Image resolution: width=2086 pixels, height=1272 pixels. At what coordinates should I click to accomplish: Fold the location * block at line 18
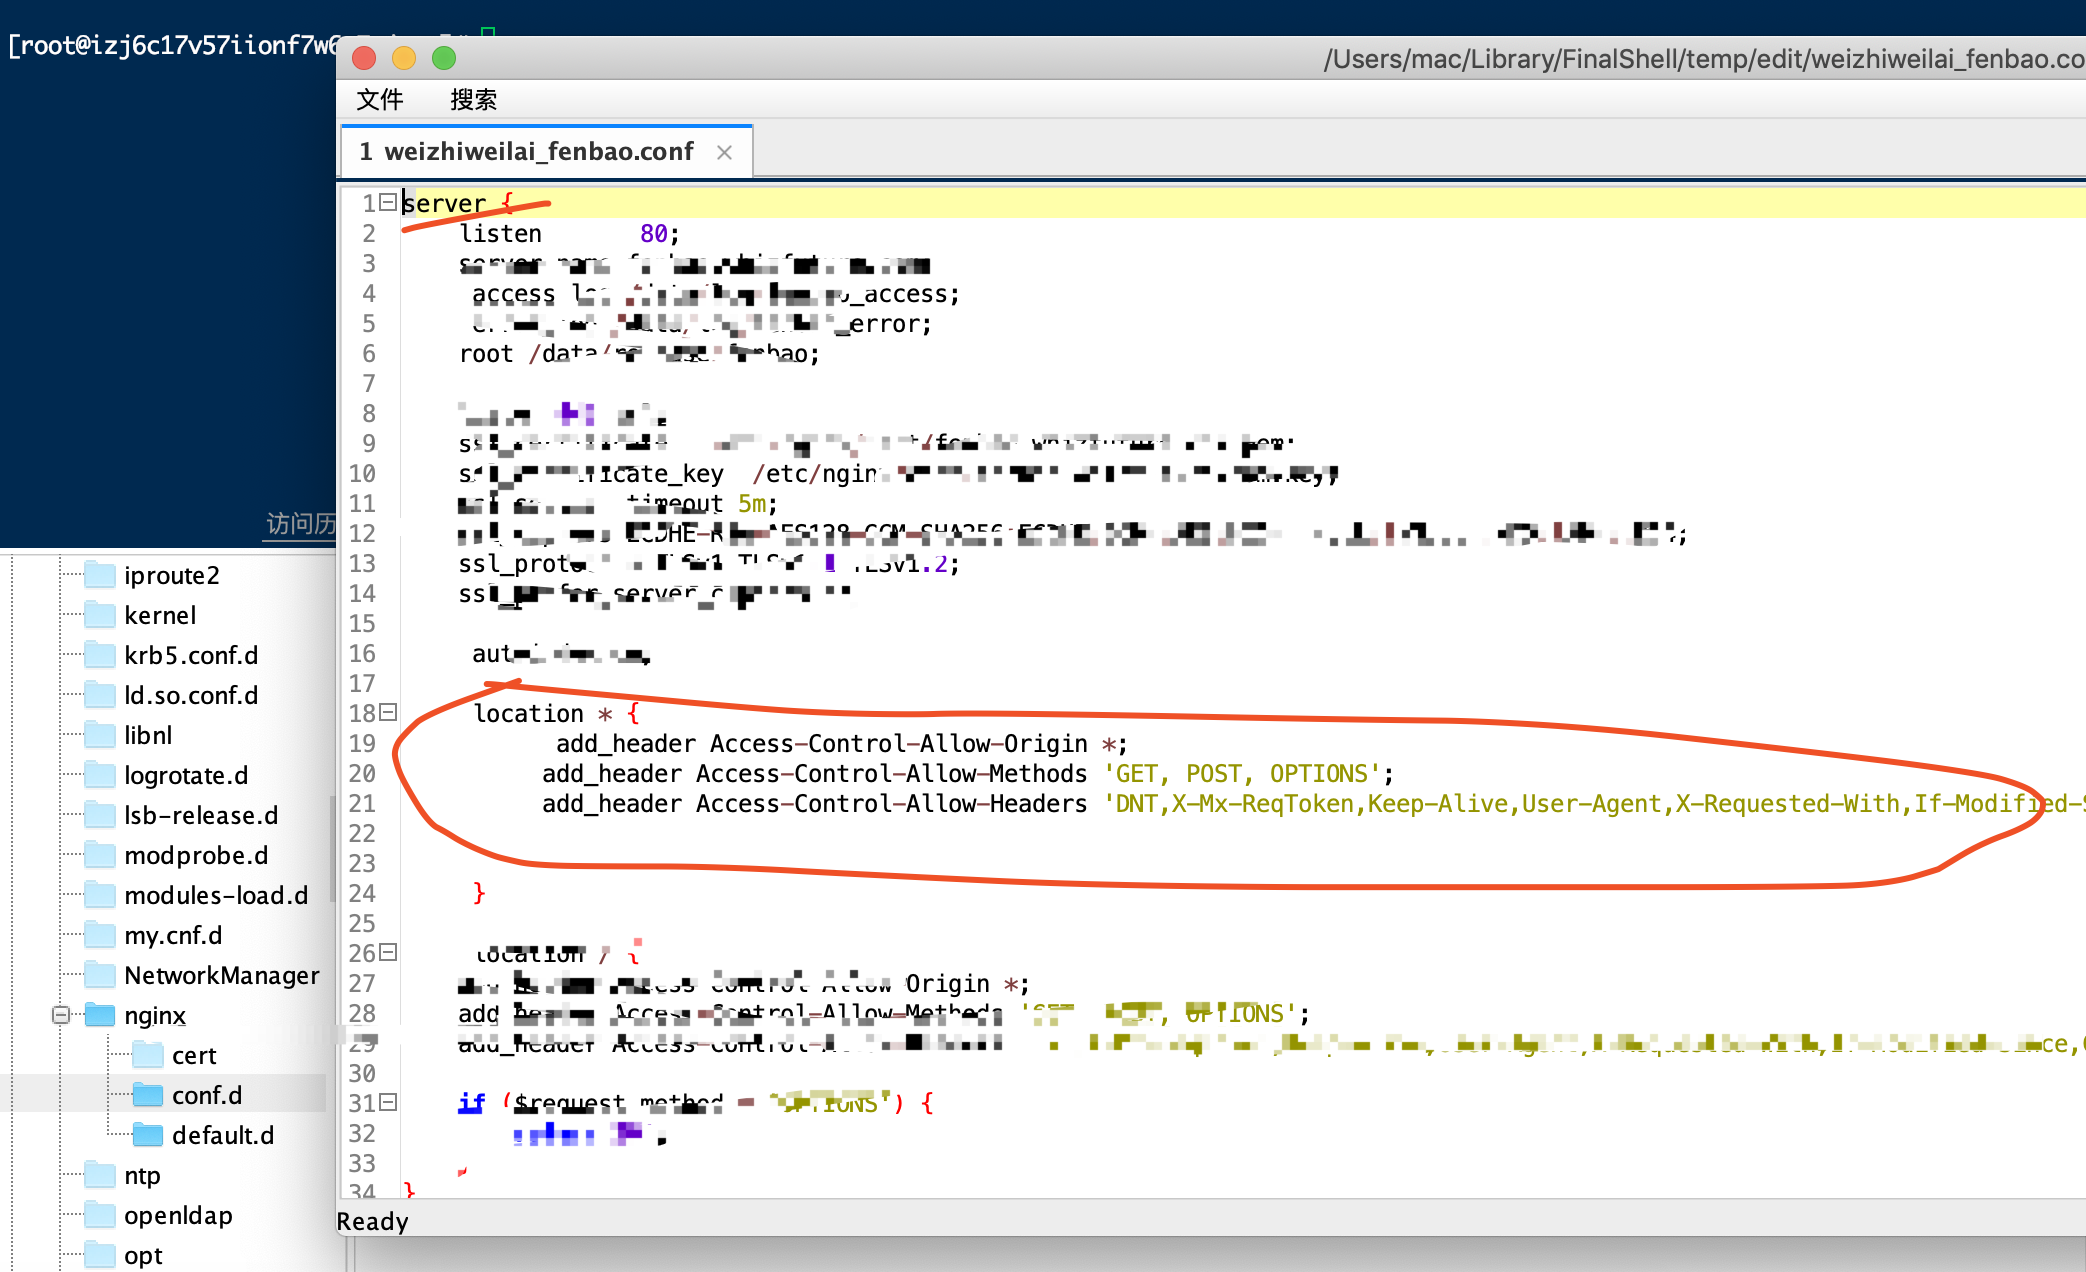pyautogui.click(x=388, y=712)
